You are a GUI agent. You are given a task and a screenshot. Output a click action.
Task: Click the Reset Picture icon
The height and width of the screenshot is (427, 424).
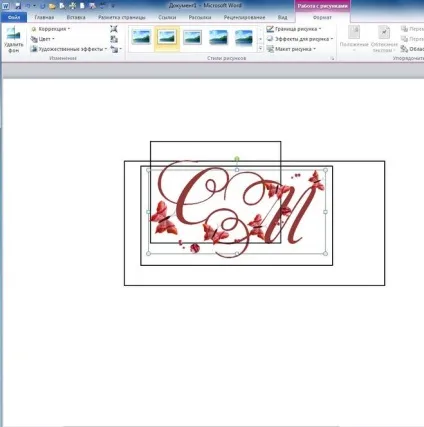(x=114, y=49)
